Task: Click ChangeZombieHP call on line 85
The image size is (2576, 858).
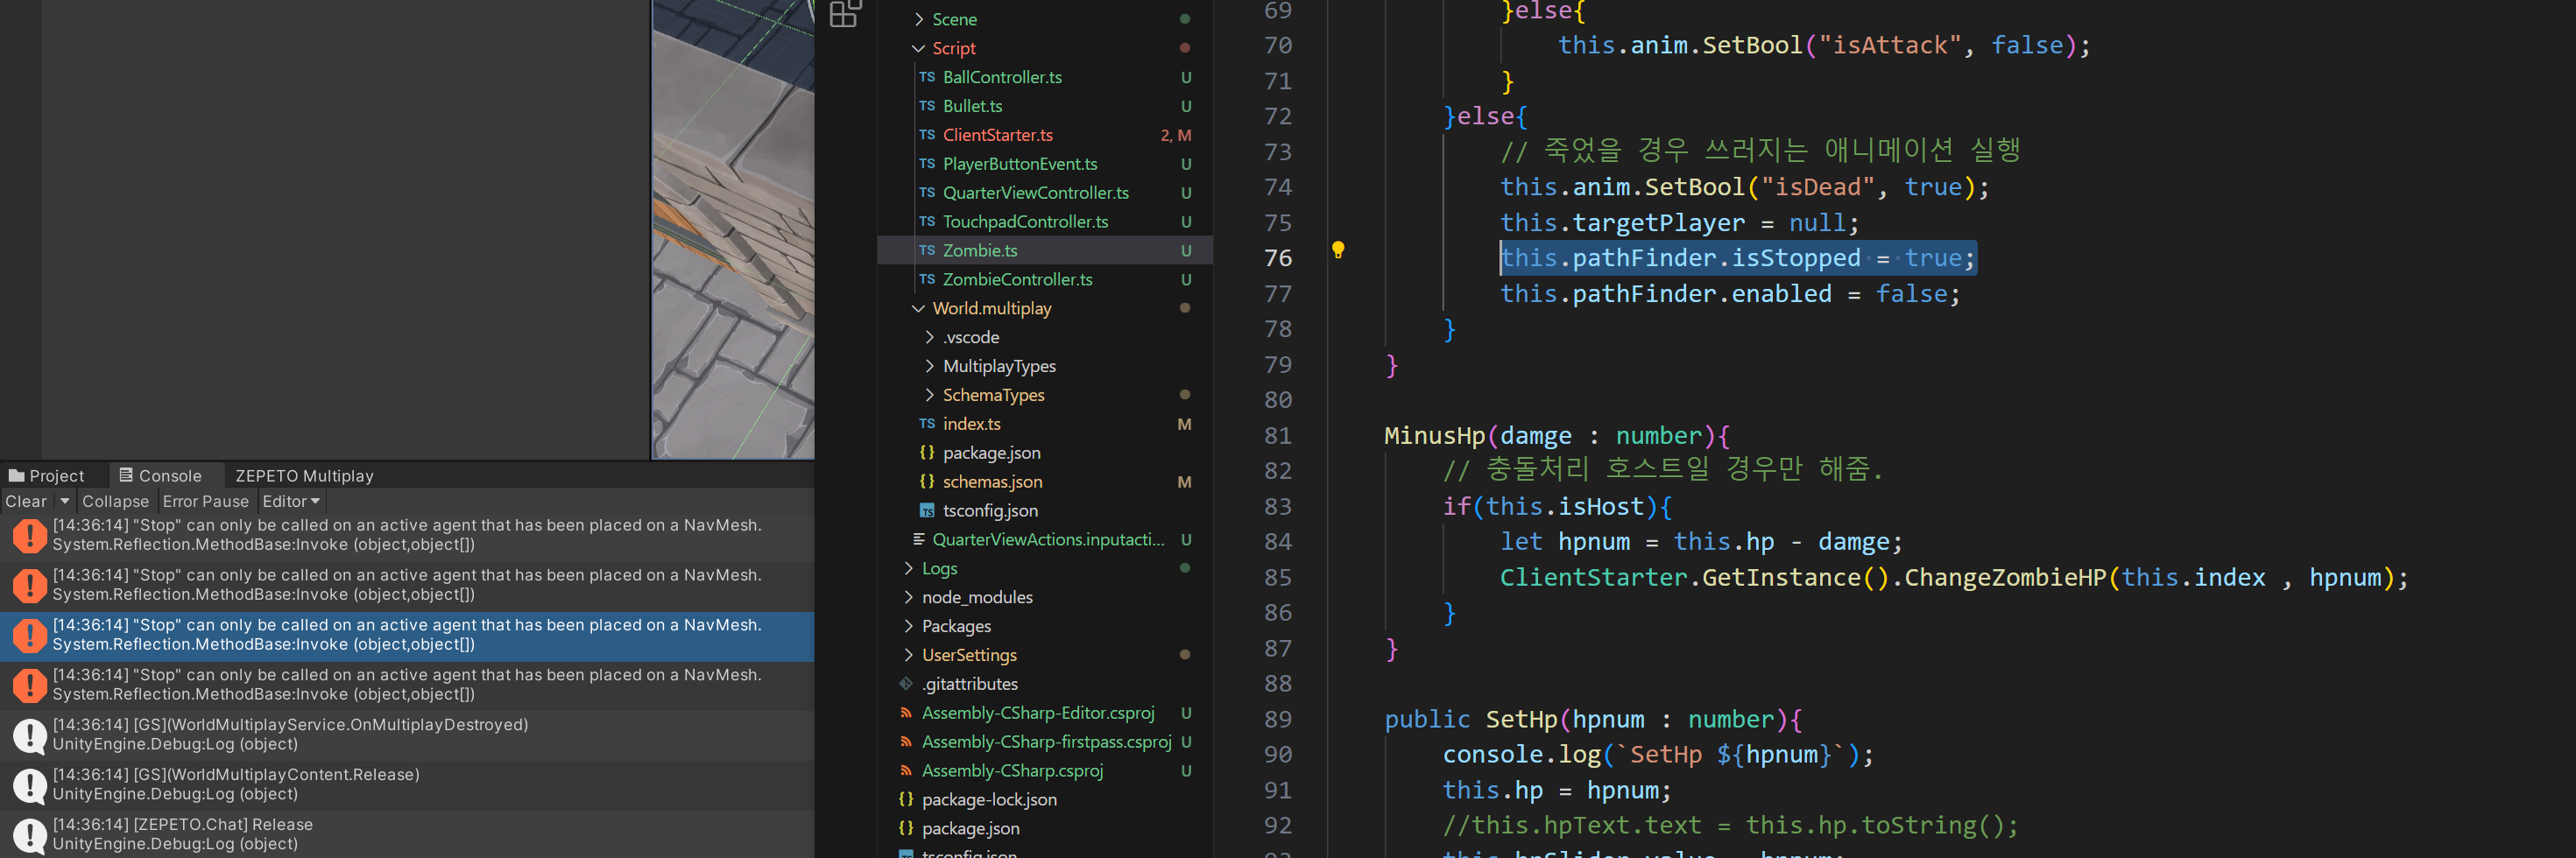Action: pos(2004,578)
